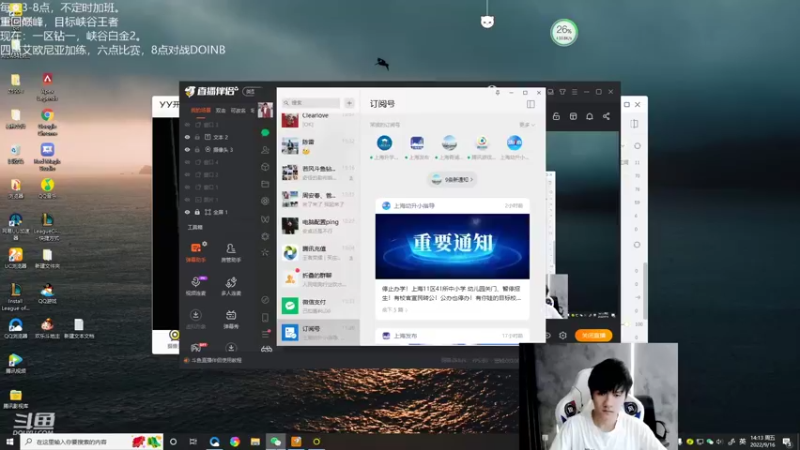Image resolution: width=800 pixels, height=450 pixels.
Task: Toggle preview eye beside 直播伴侣 settings gear
Action: tap(547, 335)
